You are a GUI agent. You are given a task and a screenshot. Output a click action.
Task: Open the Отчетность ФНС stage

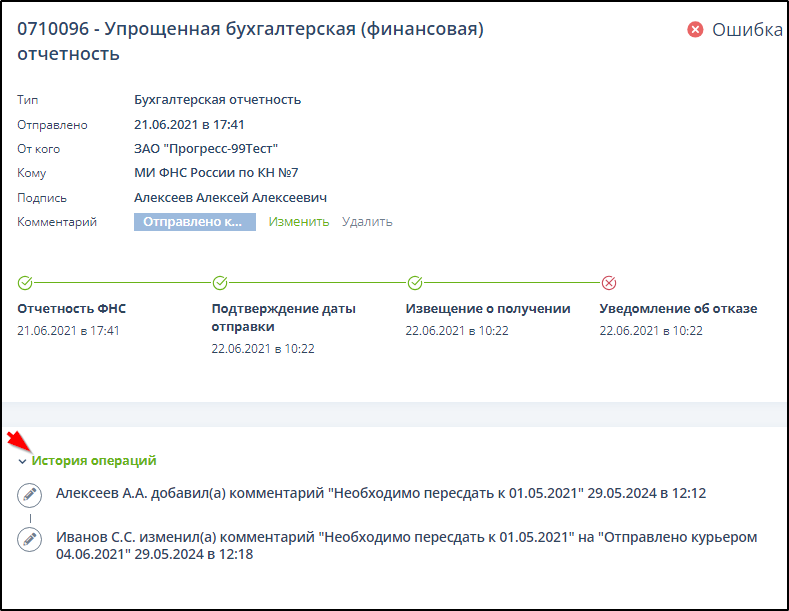pyautogui.click(x=72, y=309)
